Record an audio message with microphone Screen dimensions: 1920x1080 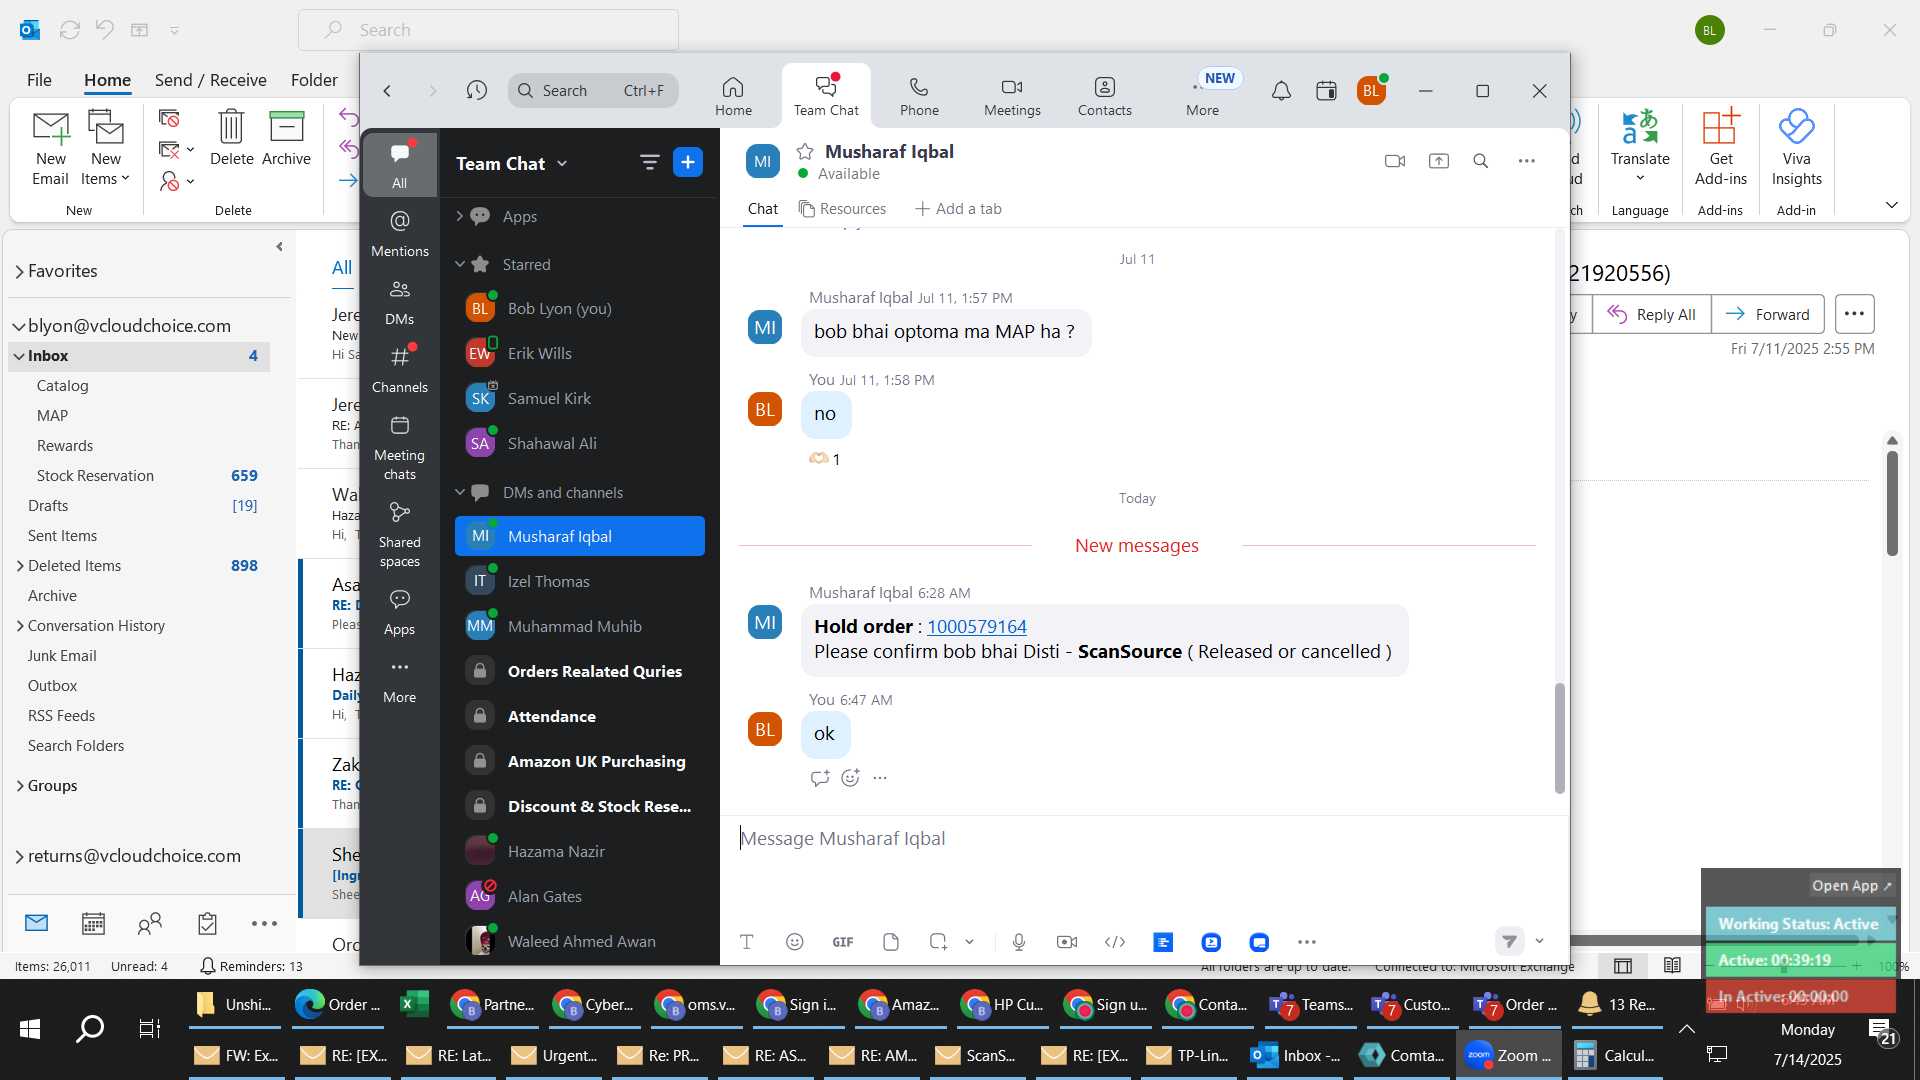coord(1019,942)
